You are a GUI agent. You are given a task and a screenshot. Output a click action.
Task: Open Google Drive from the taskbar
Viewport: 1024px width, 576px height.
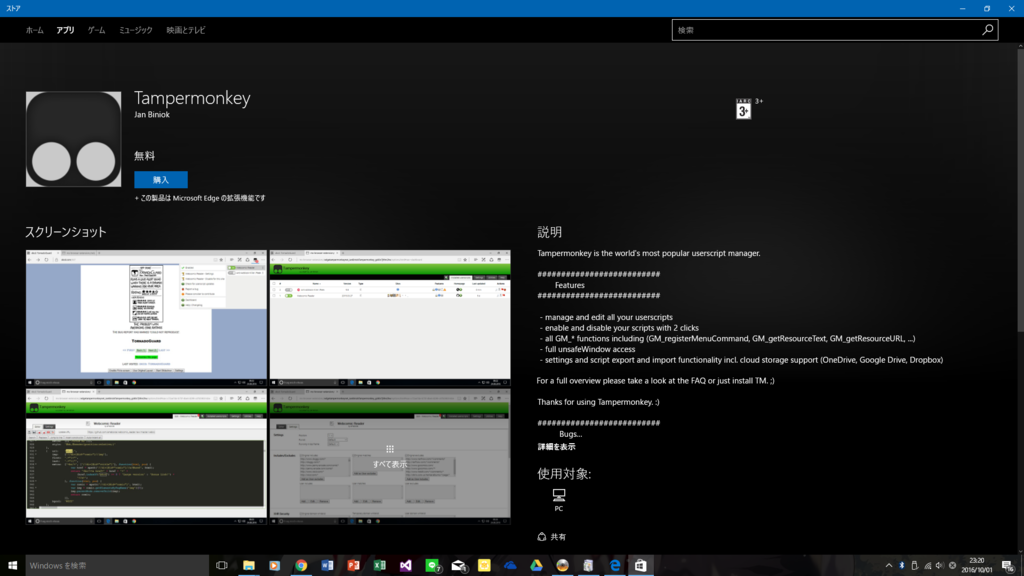[536, 566]
